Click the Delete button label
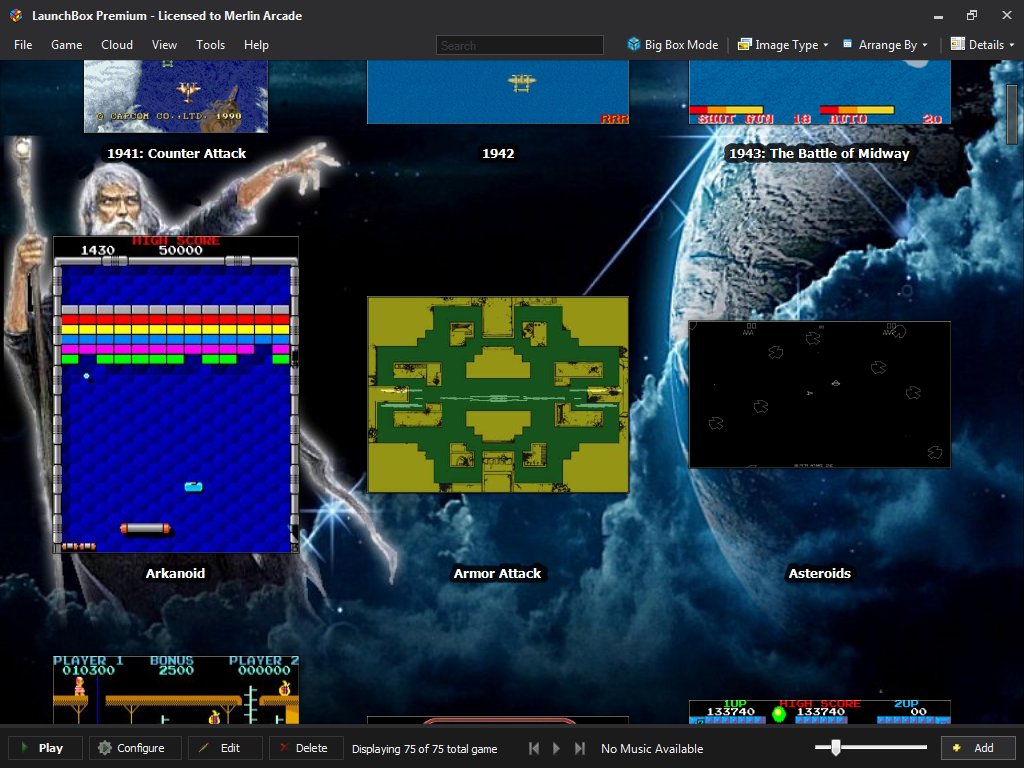 (312, 748)
